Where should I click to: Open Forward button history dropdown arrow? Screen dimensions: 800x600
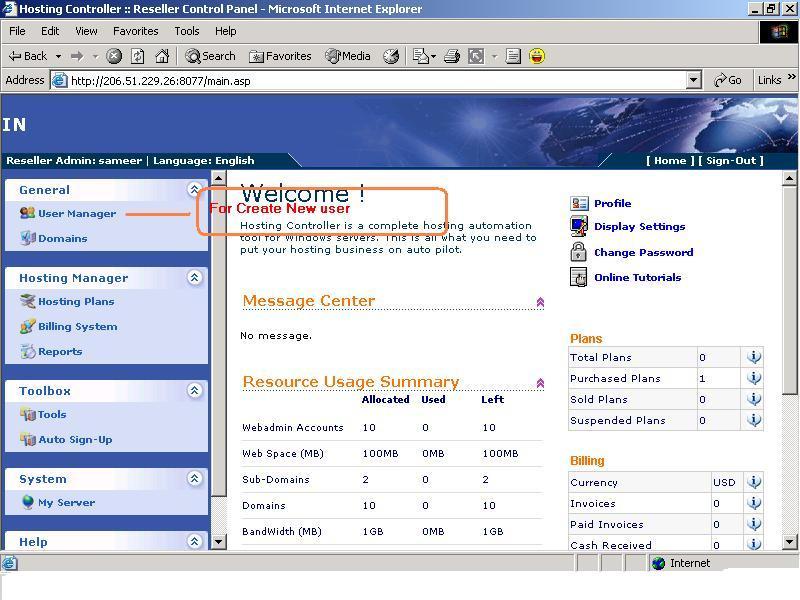95,57
